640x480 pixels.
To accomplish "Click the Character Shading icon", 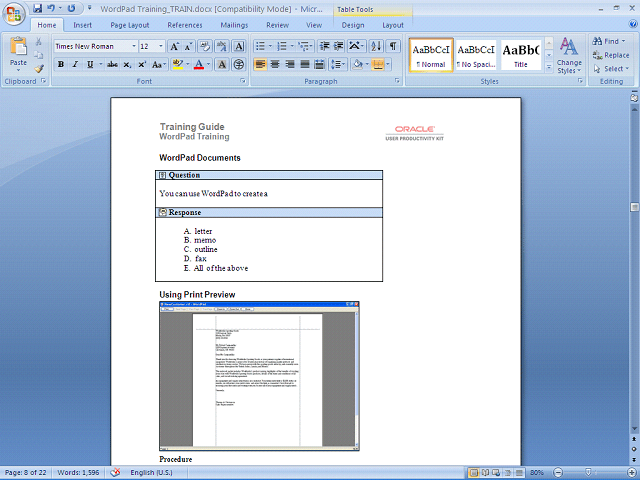I will tap(221, 64).
